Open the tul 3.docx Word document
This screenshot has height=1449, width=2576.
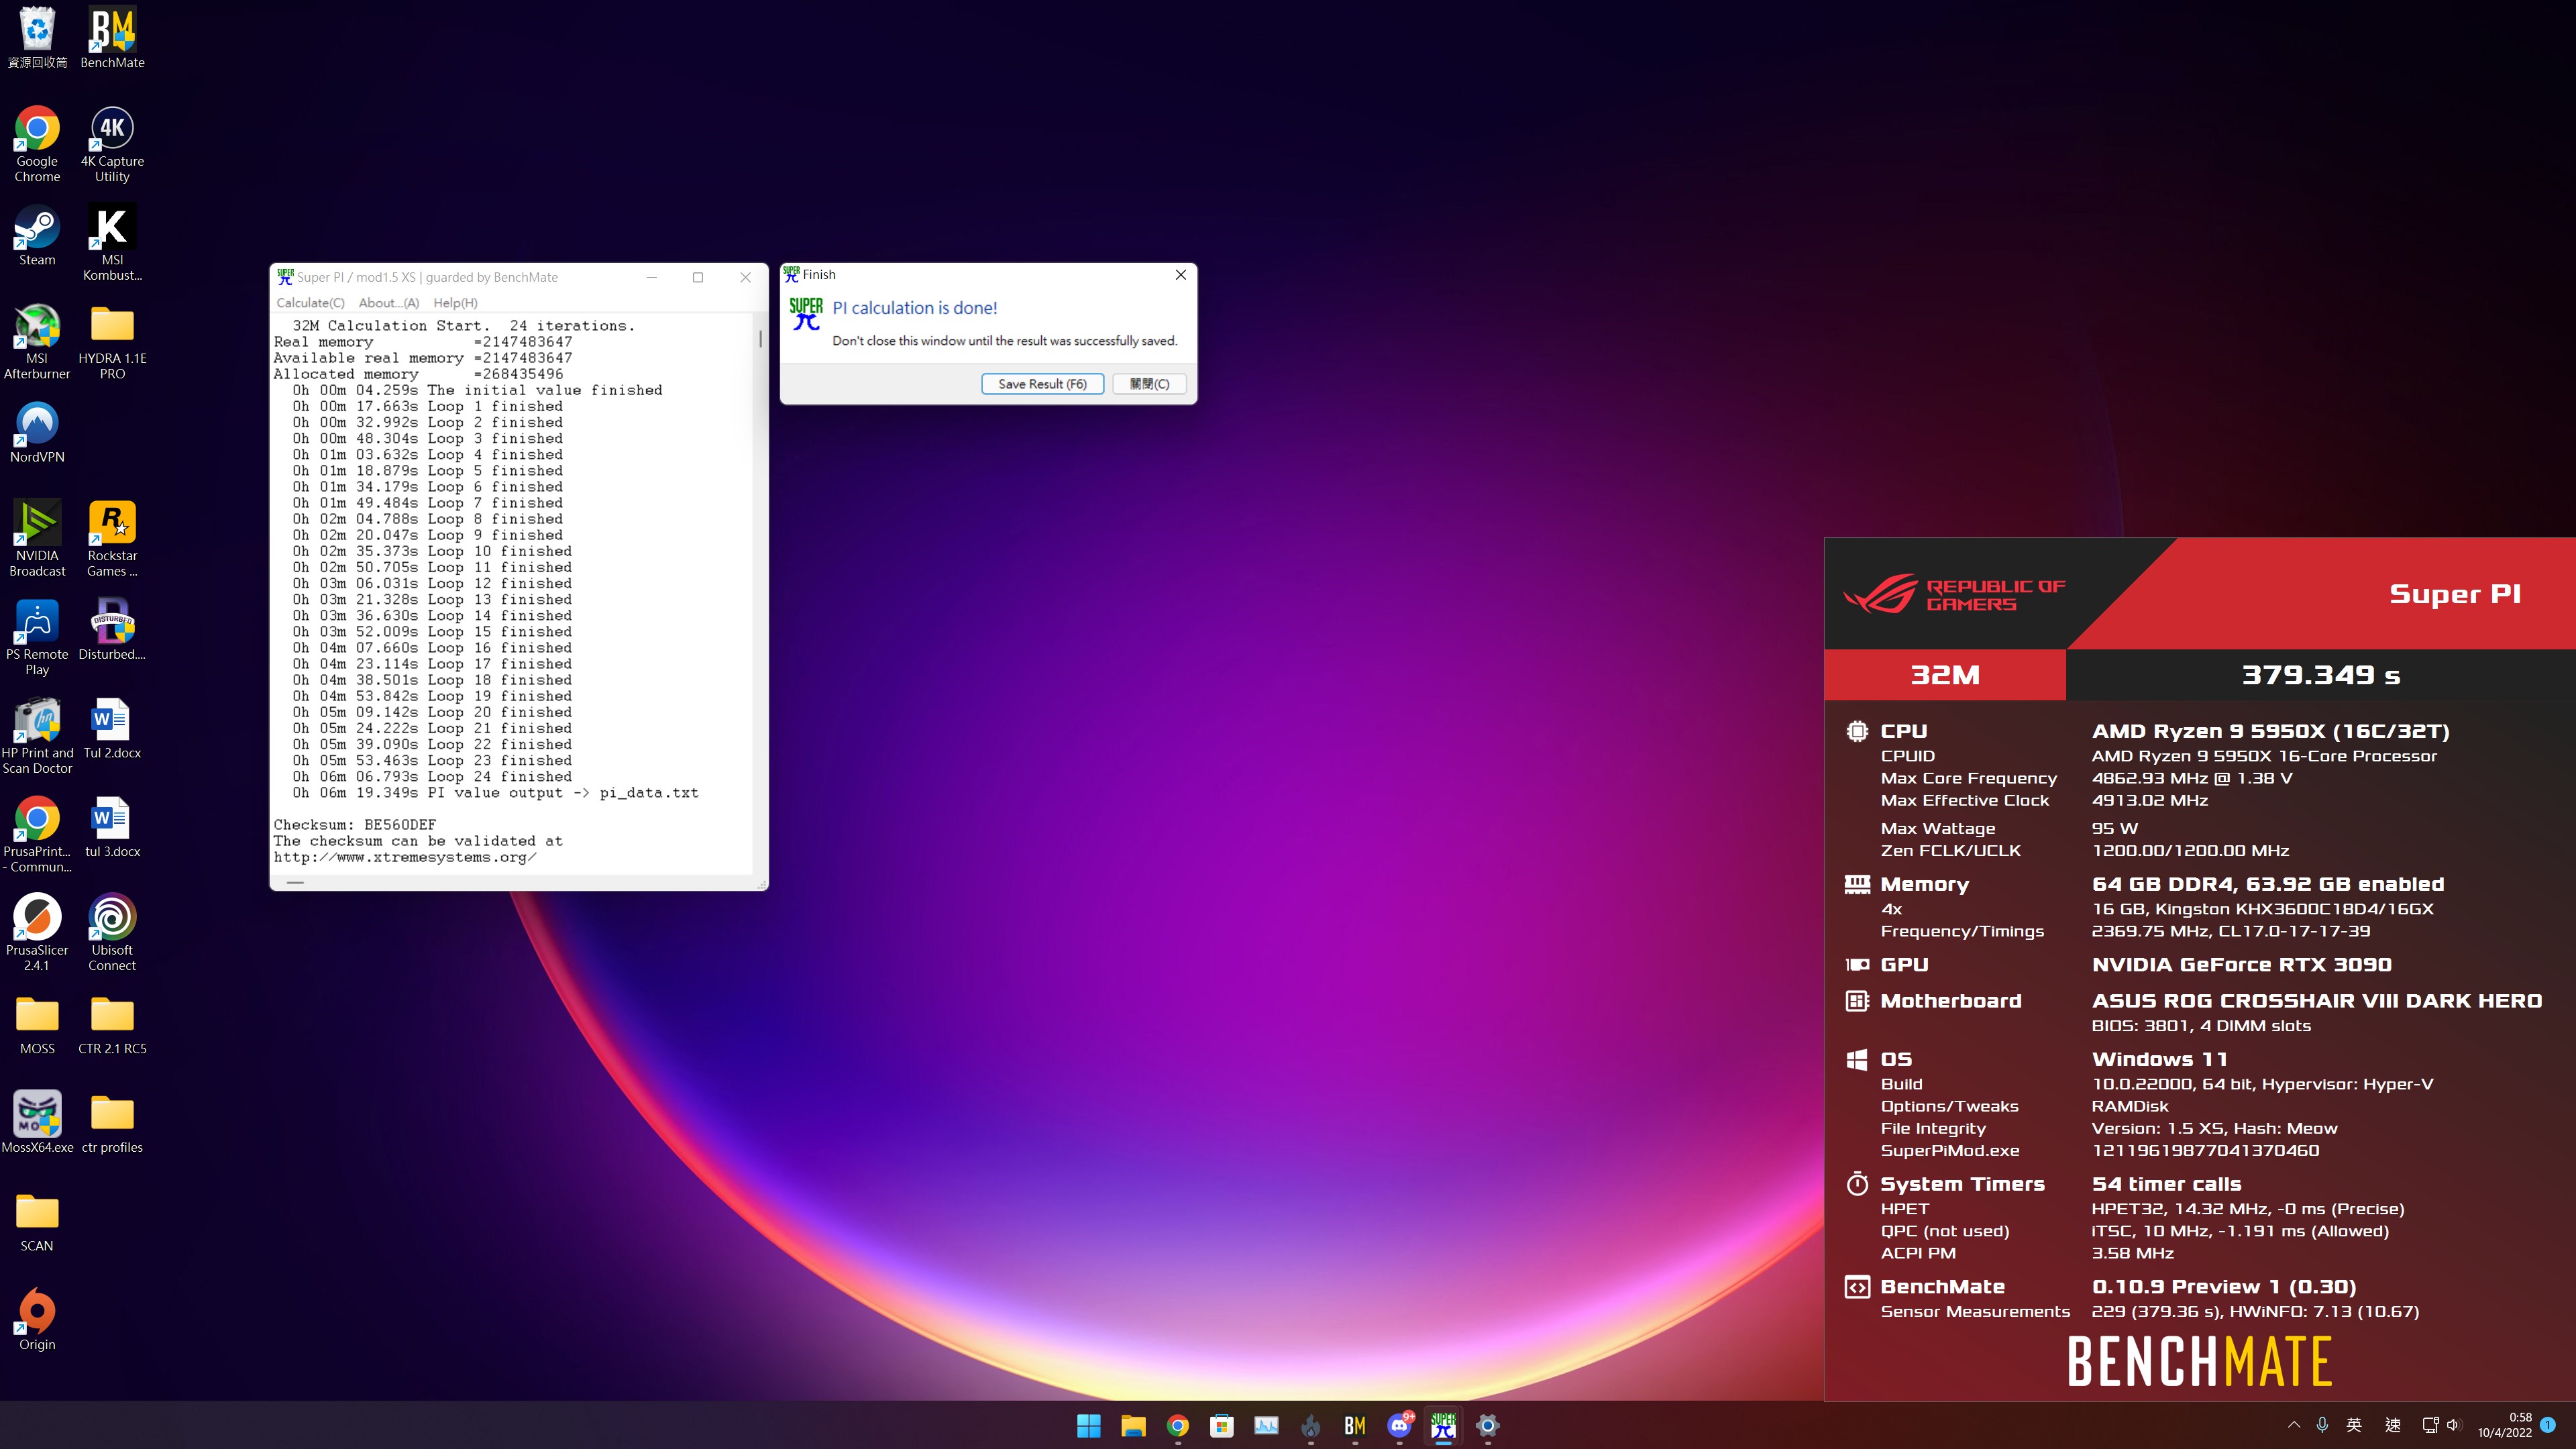tap(112, 827)
